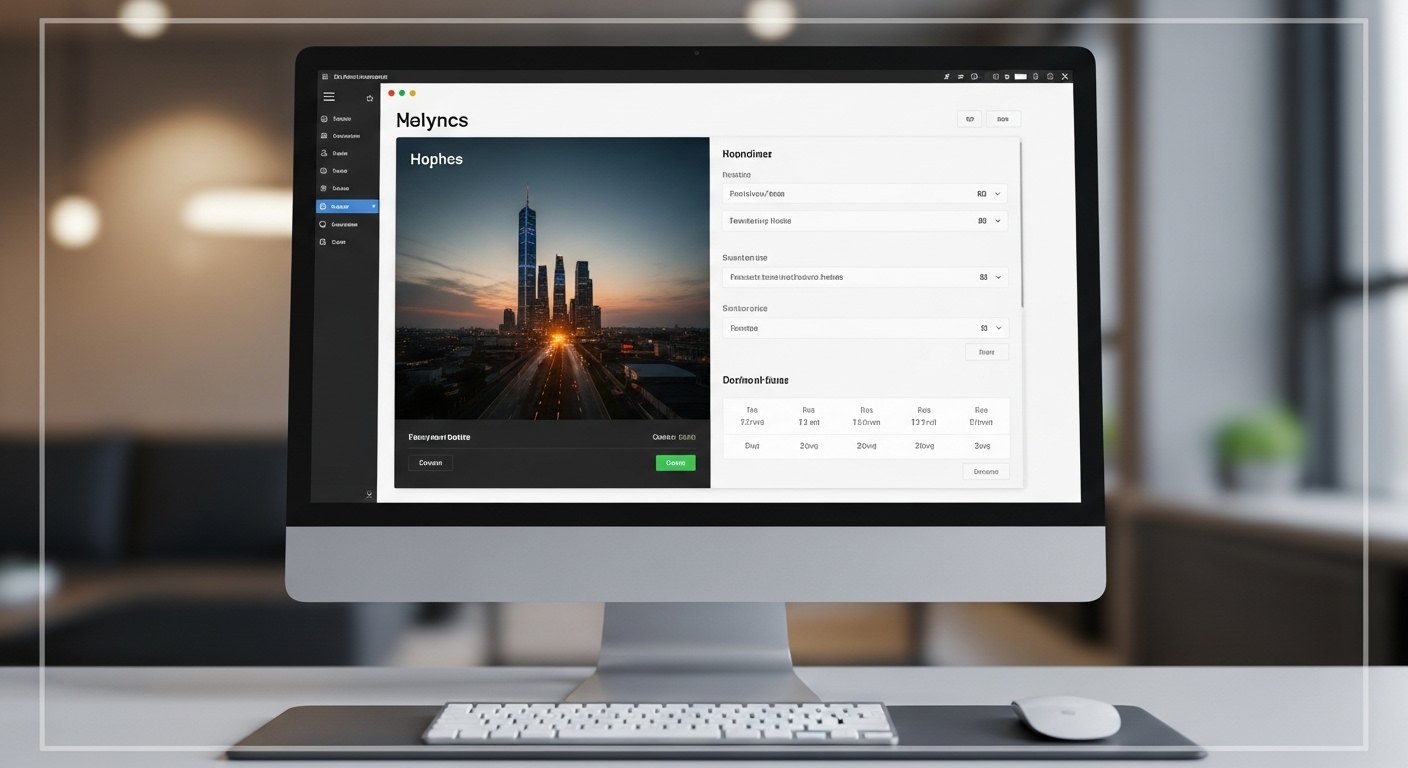Click the chevron at the bottom of the sidebar
The width and height of the screenshot is (1408, 768).
coord(369,494)
